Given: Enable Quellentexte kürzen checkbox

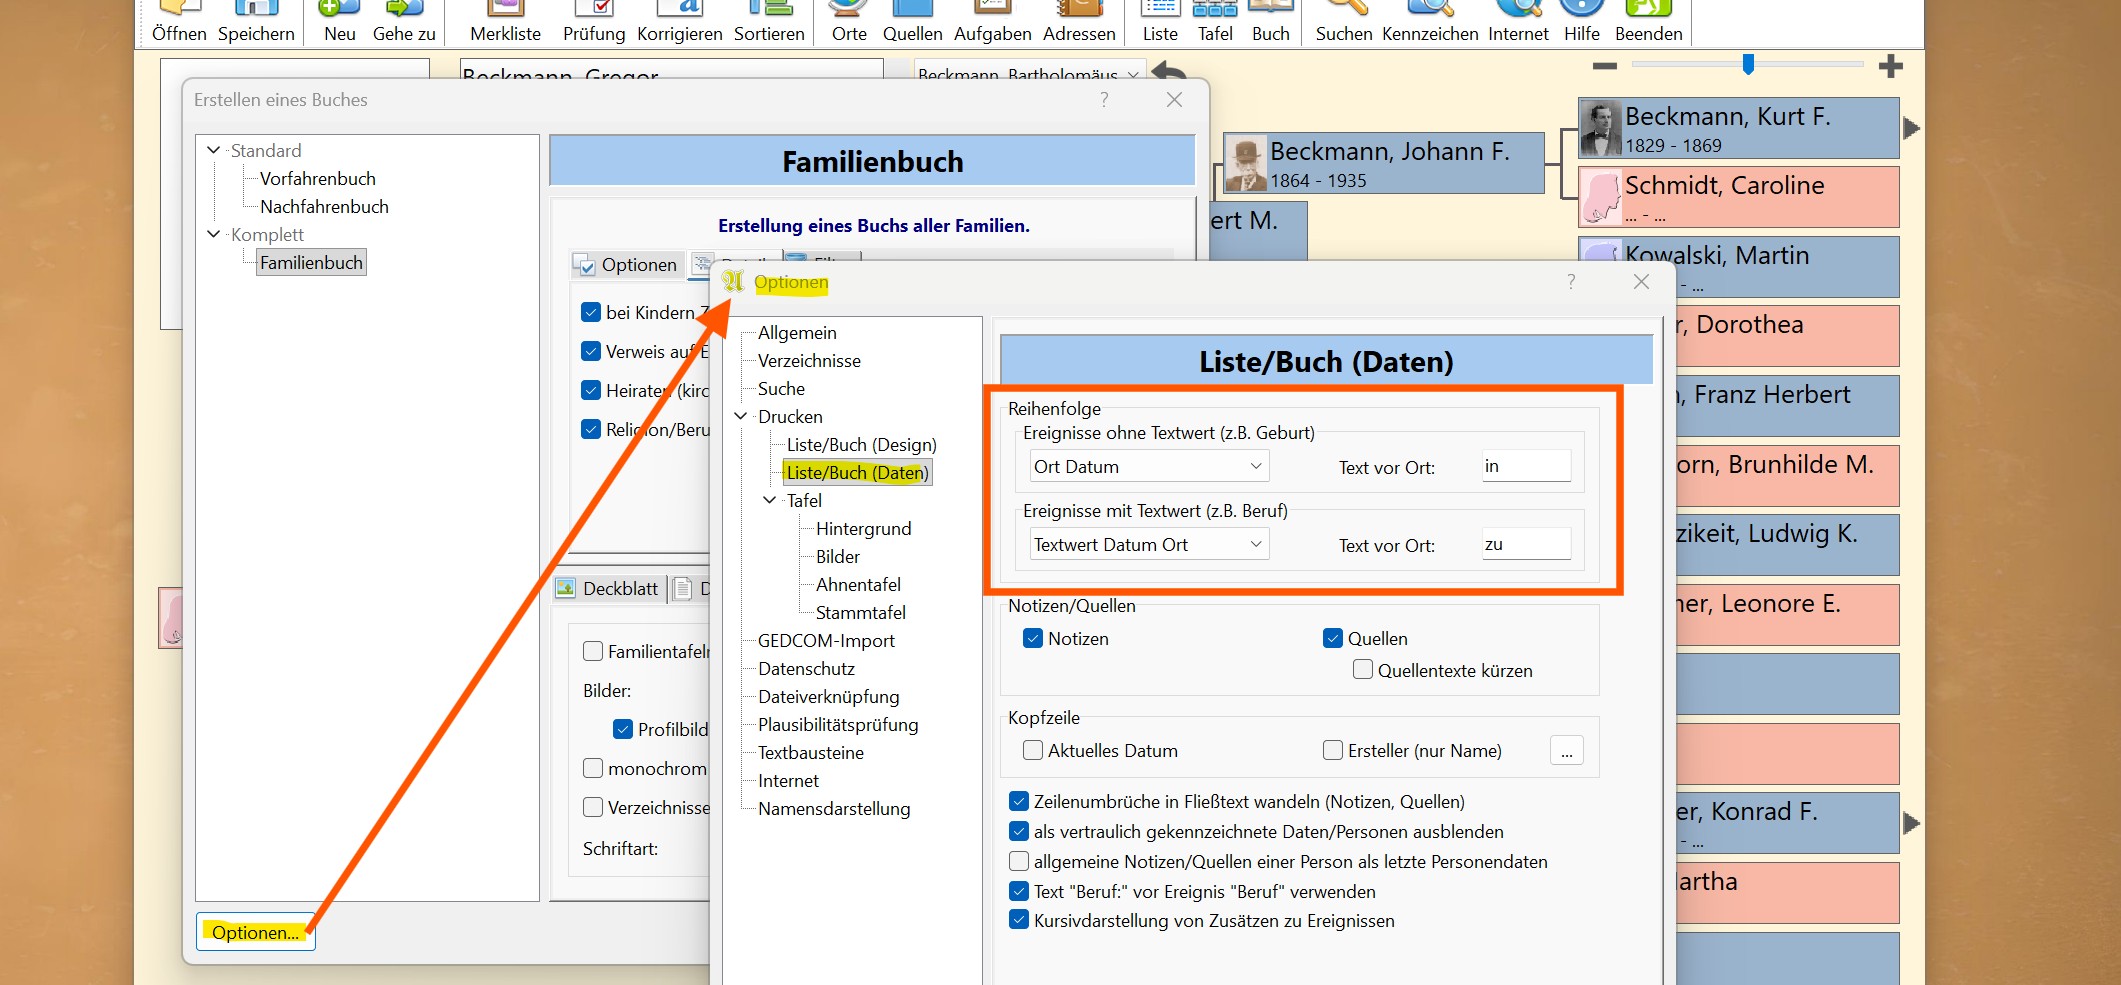Looking at the screenshot, I should (x=1363, y=670).
